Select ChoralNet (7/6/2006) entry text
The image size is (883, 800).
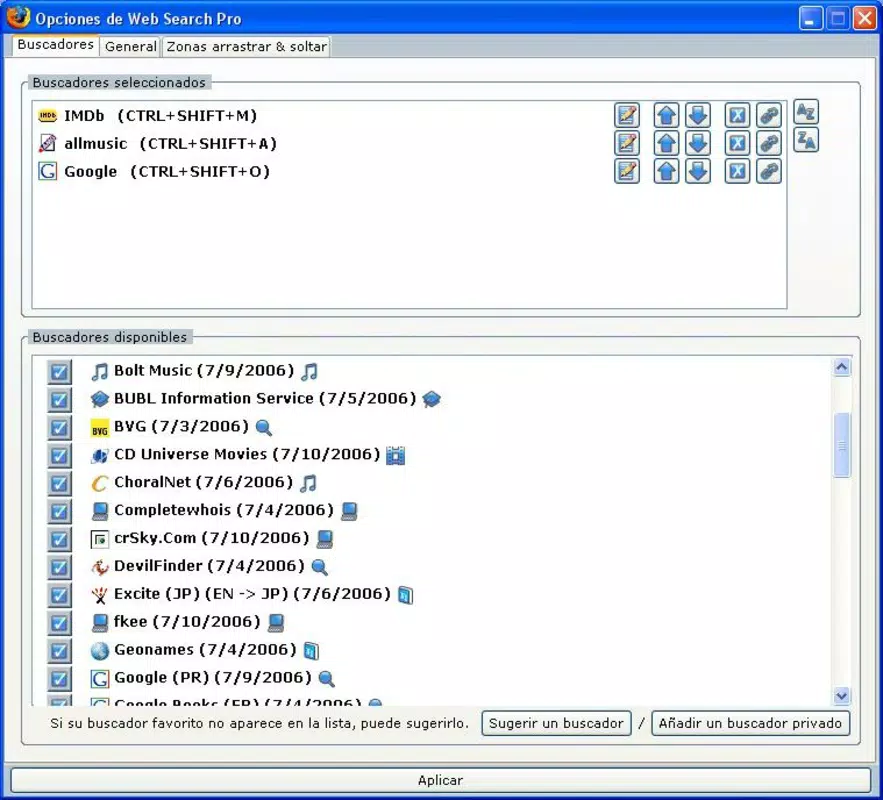[203, 482]
